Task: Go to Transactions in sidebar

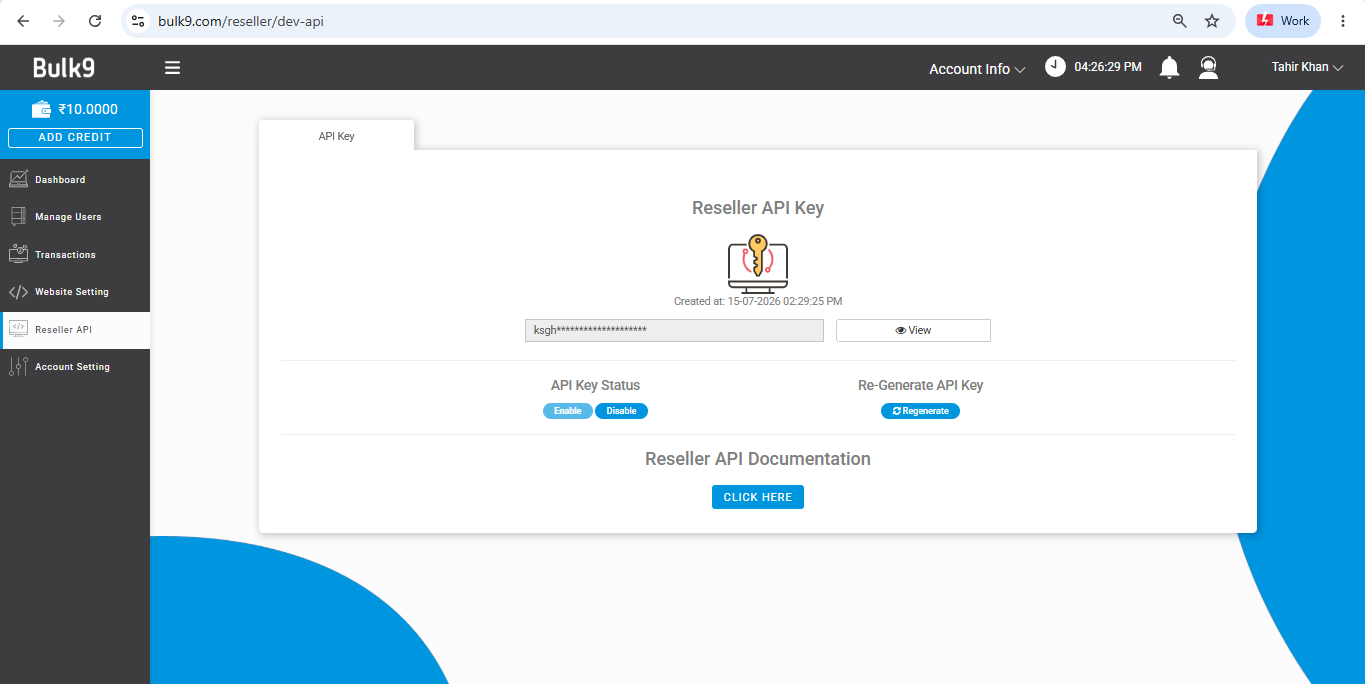Action: (75, 254)
